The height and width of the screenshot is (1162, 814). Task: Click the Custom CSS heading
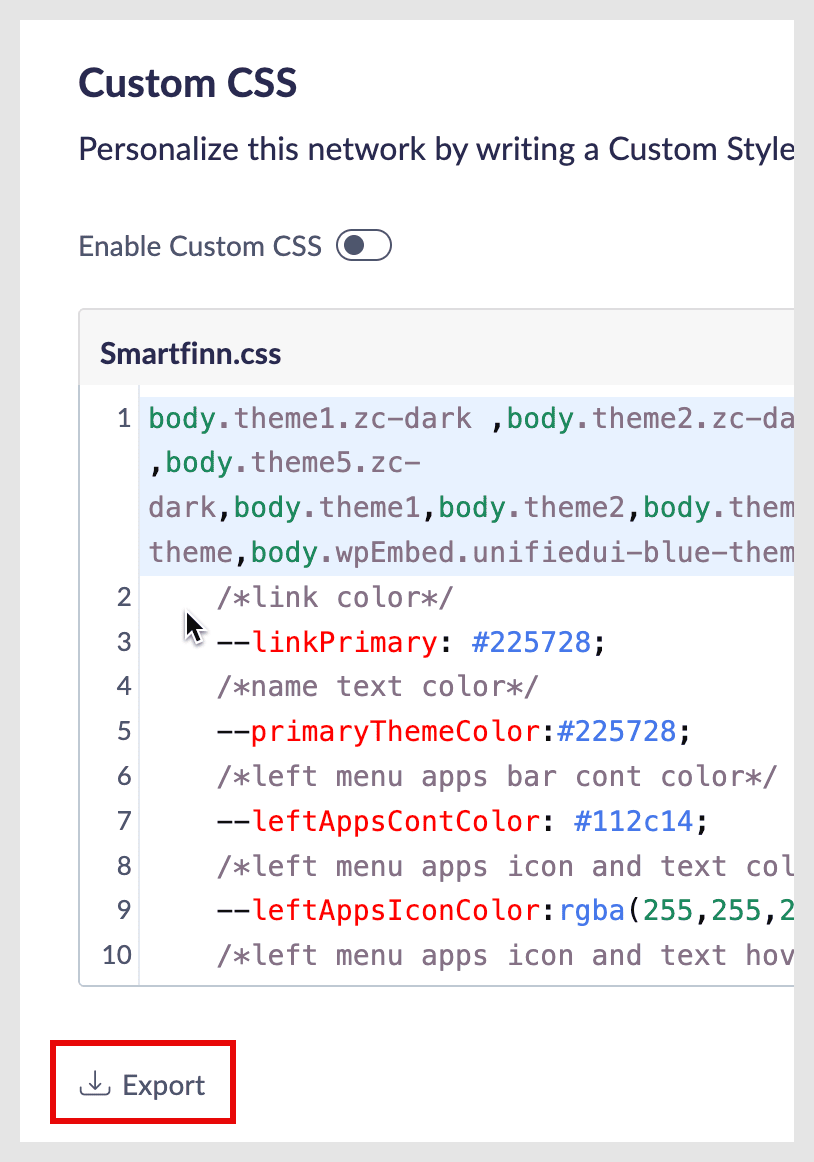click(188, 82)
